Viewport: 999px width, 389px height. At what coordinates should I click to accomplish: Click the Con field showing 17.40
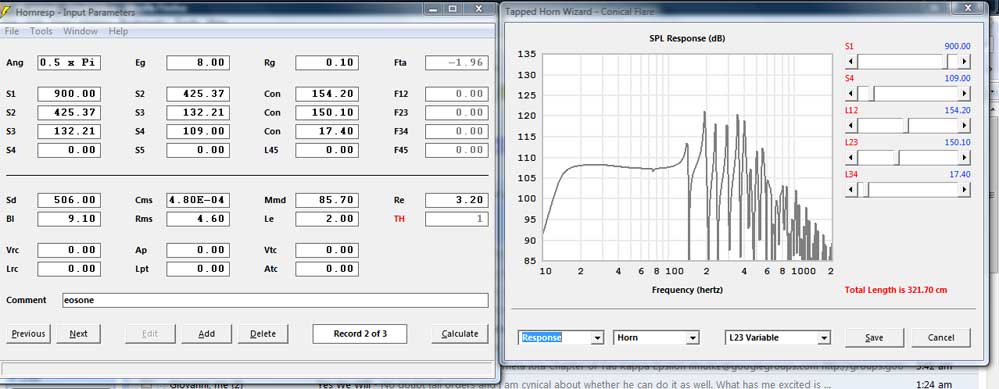(x=327, y=131)
